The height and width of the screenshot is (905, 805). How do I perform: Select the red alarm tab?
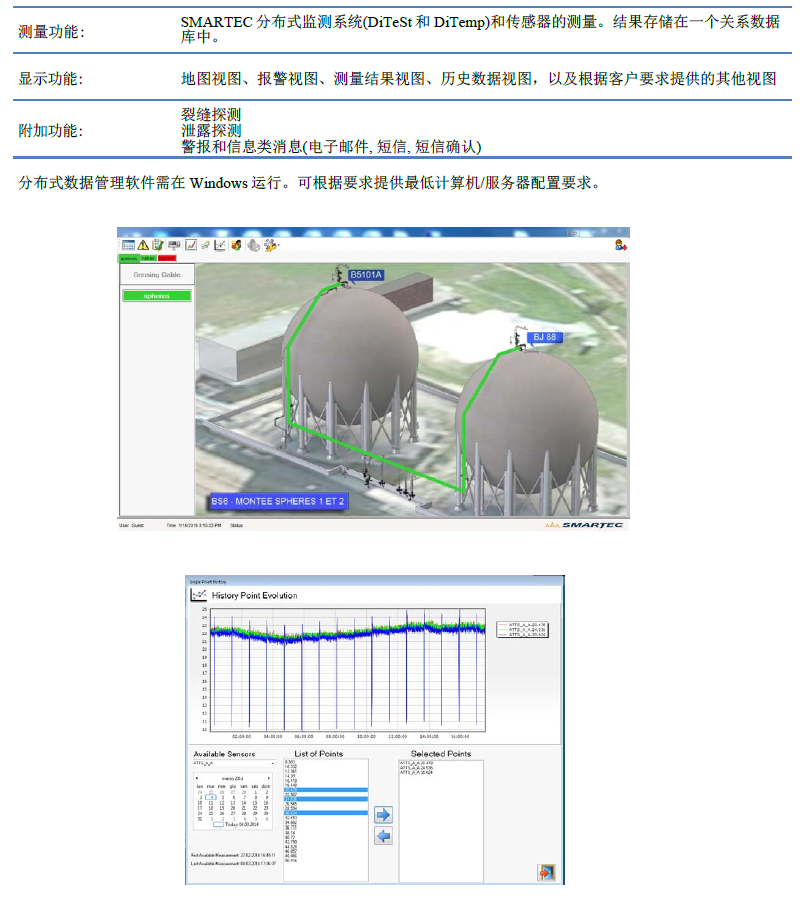pos(167,258)
